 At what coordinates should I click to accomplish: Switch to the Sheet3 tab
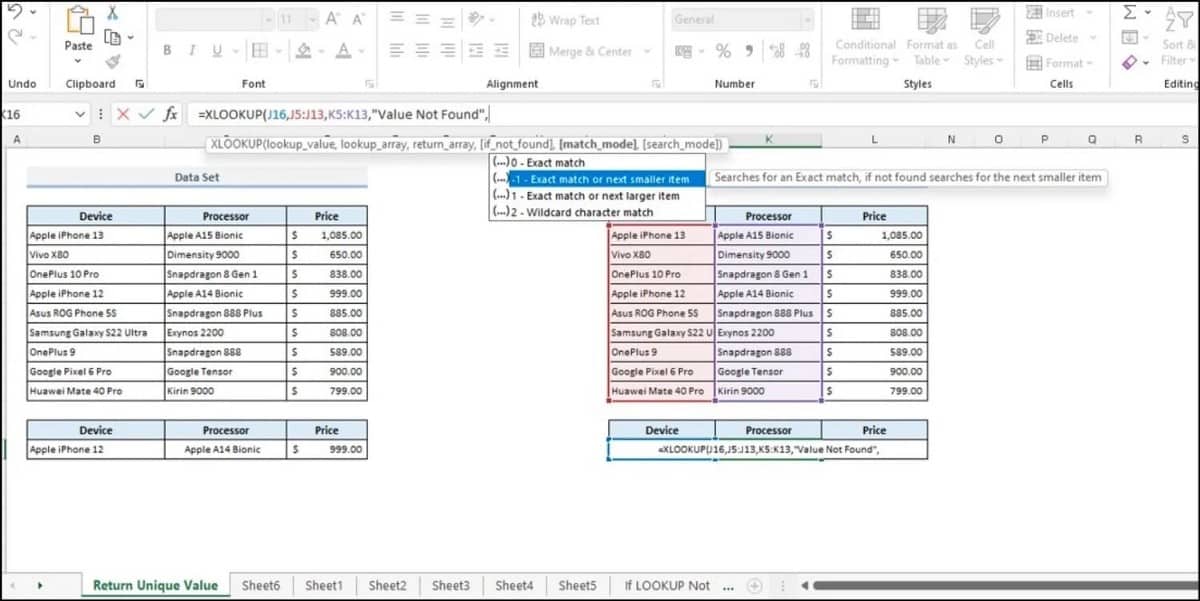tap(449, 586)
